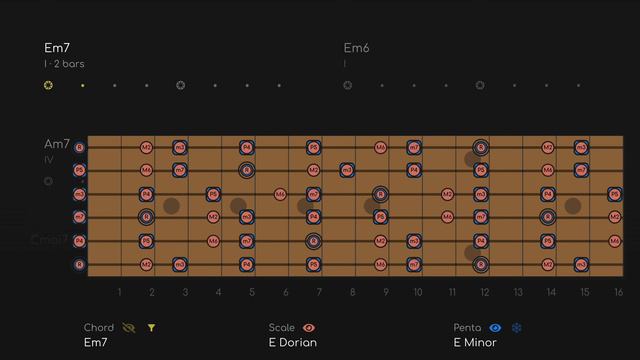The image size is (640, 360).
Task: Click M6 at fret 4 on A string
Action: (213, 241)
